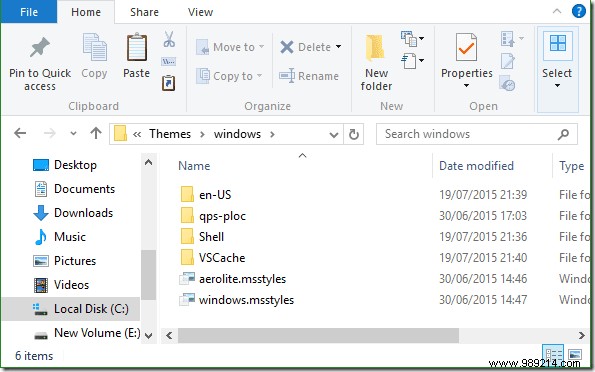Viewport: 595px width, 372px height.
Task: Go forward with the right arrow
Action: pos(49,133)
